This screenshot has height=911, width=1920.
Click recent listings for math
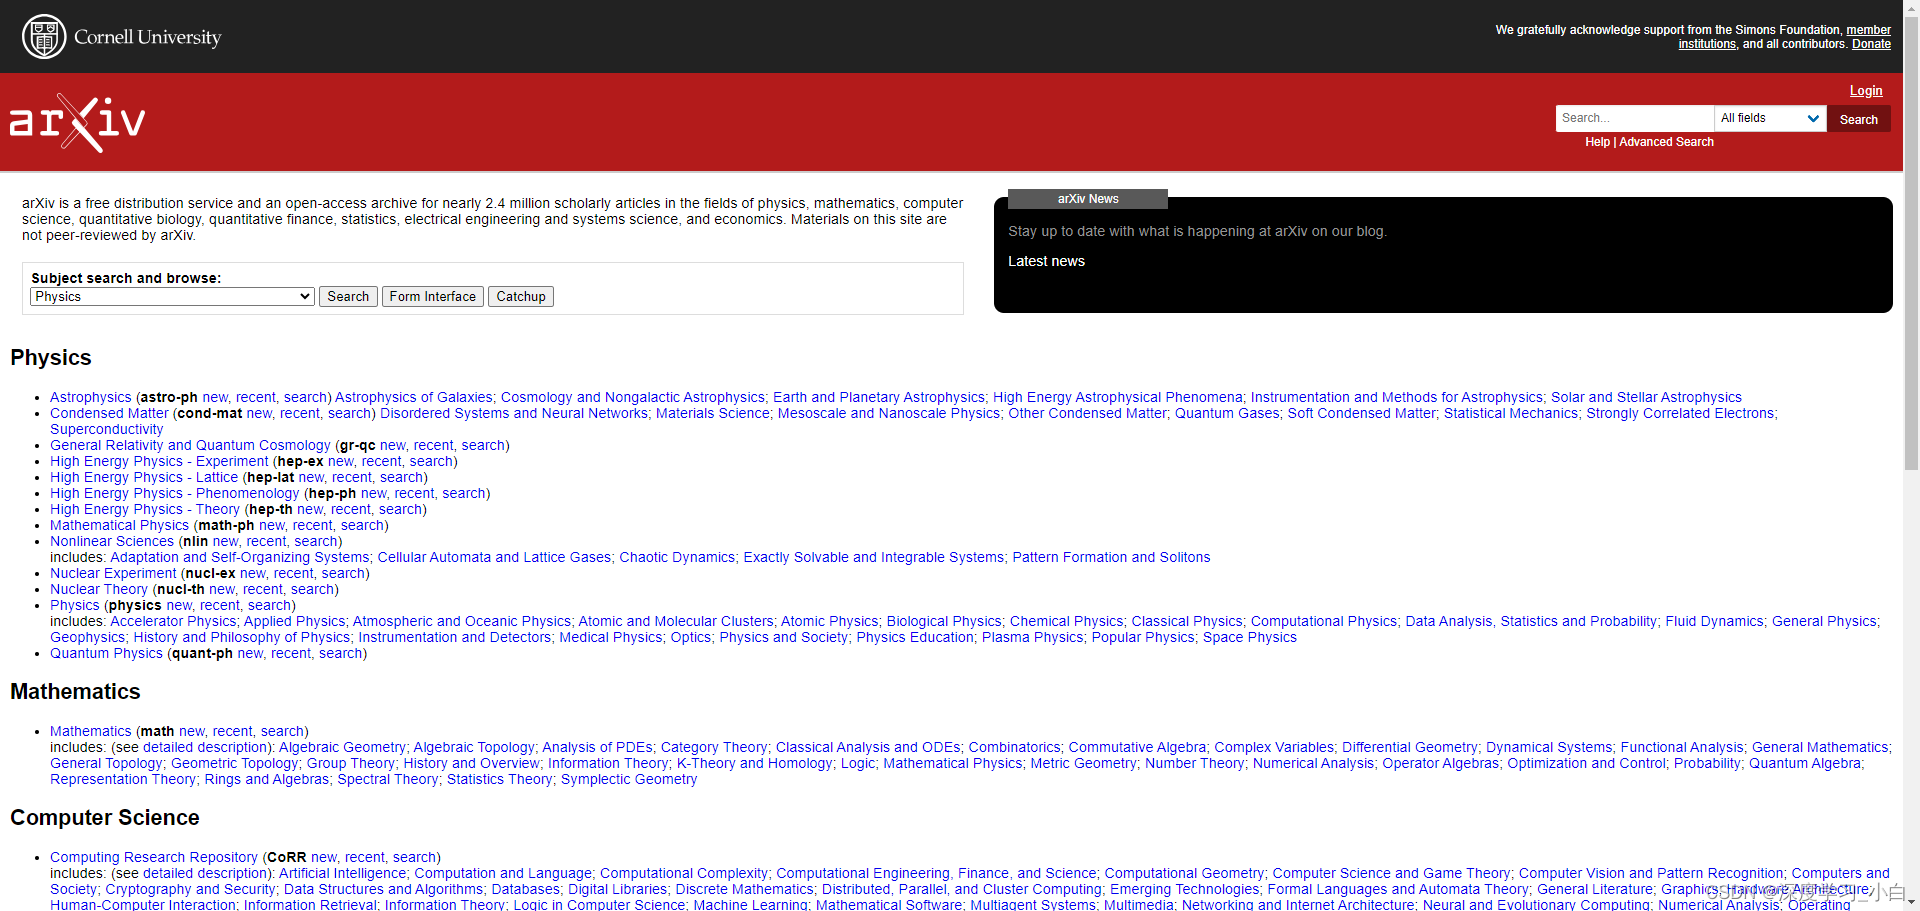point(233,731)
